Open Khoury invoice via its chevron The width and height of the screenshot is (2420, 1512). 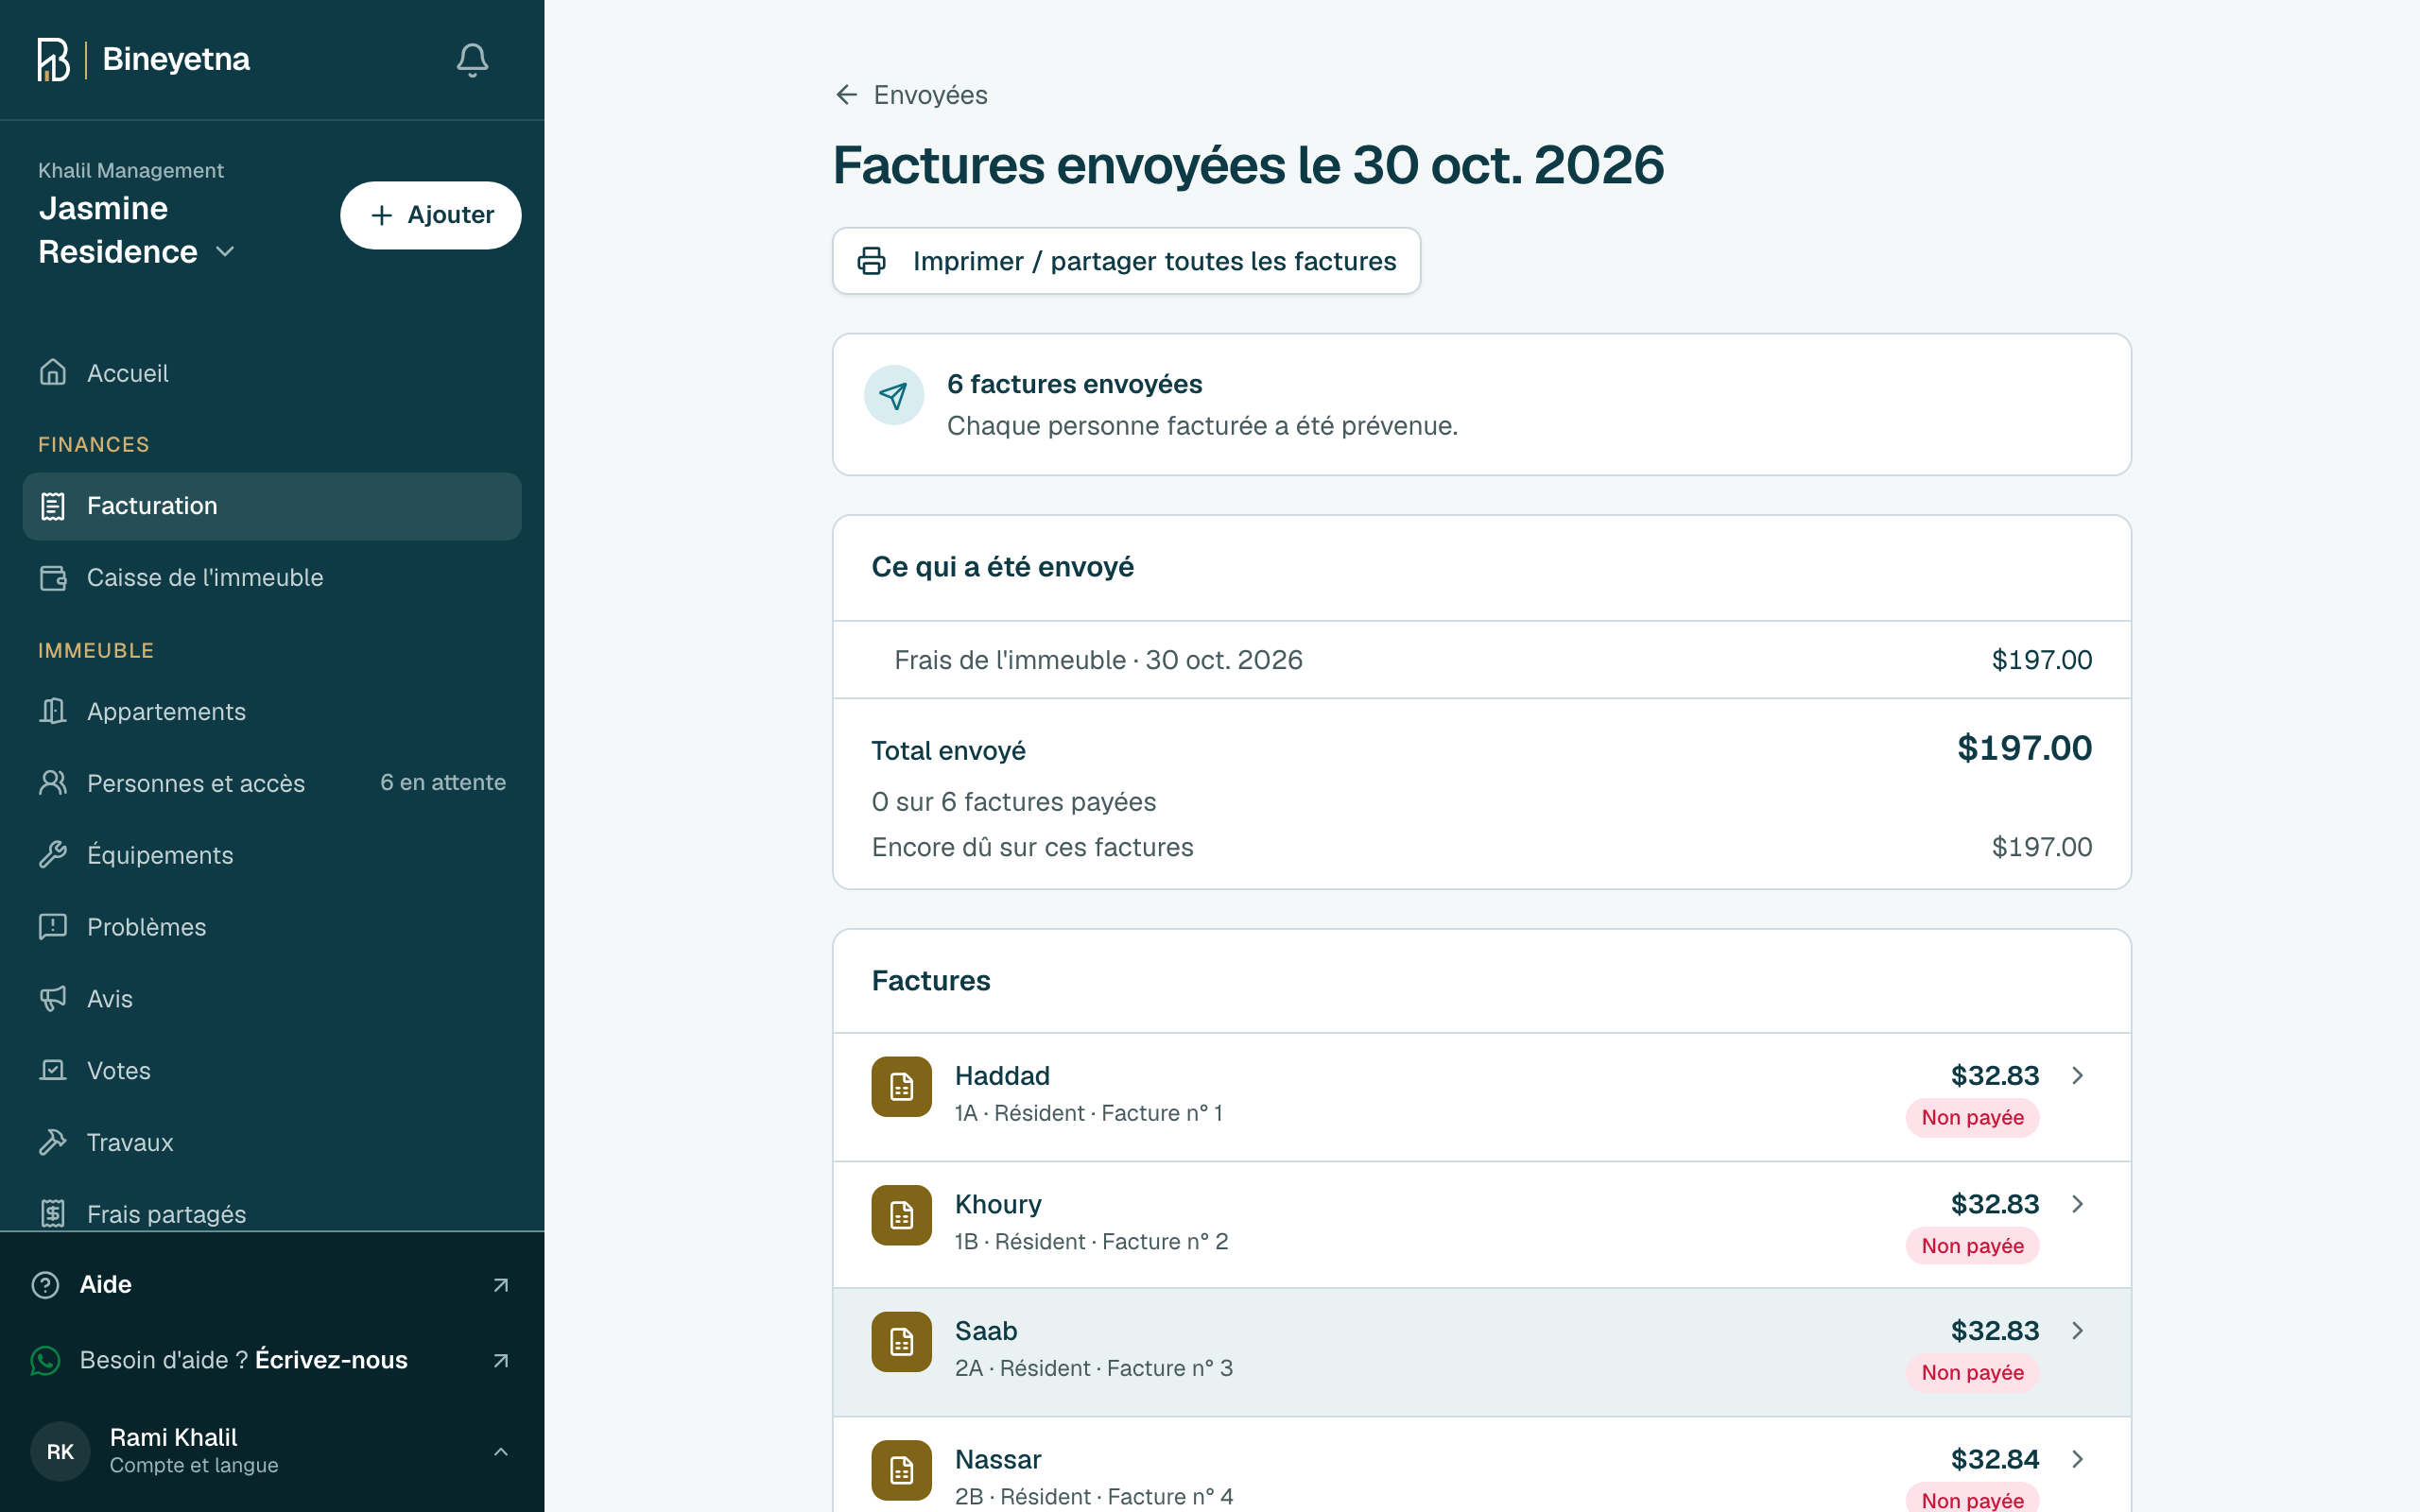click(x=2077, y=1203)
